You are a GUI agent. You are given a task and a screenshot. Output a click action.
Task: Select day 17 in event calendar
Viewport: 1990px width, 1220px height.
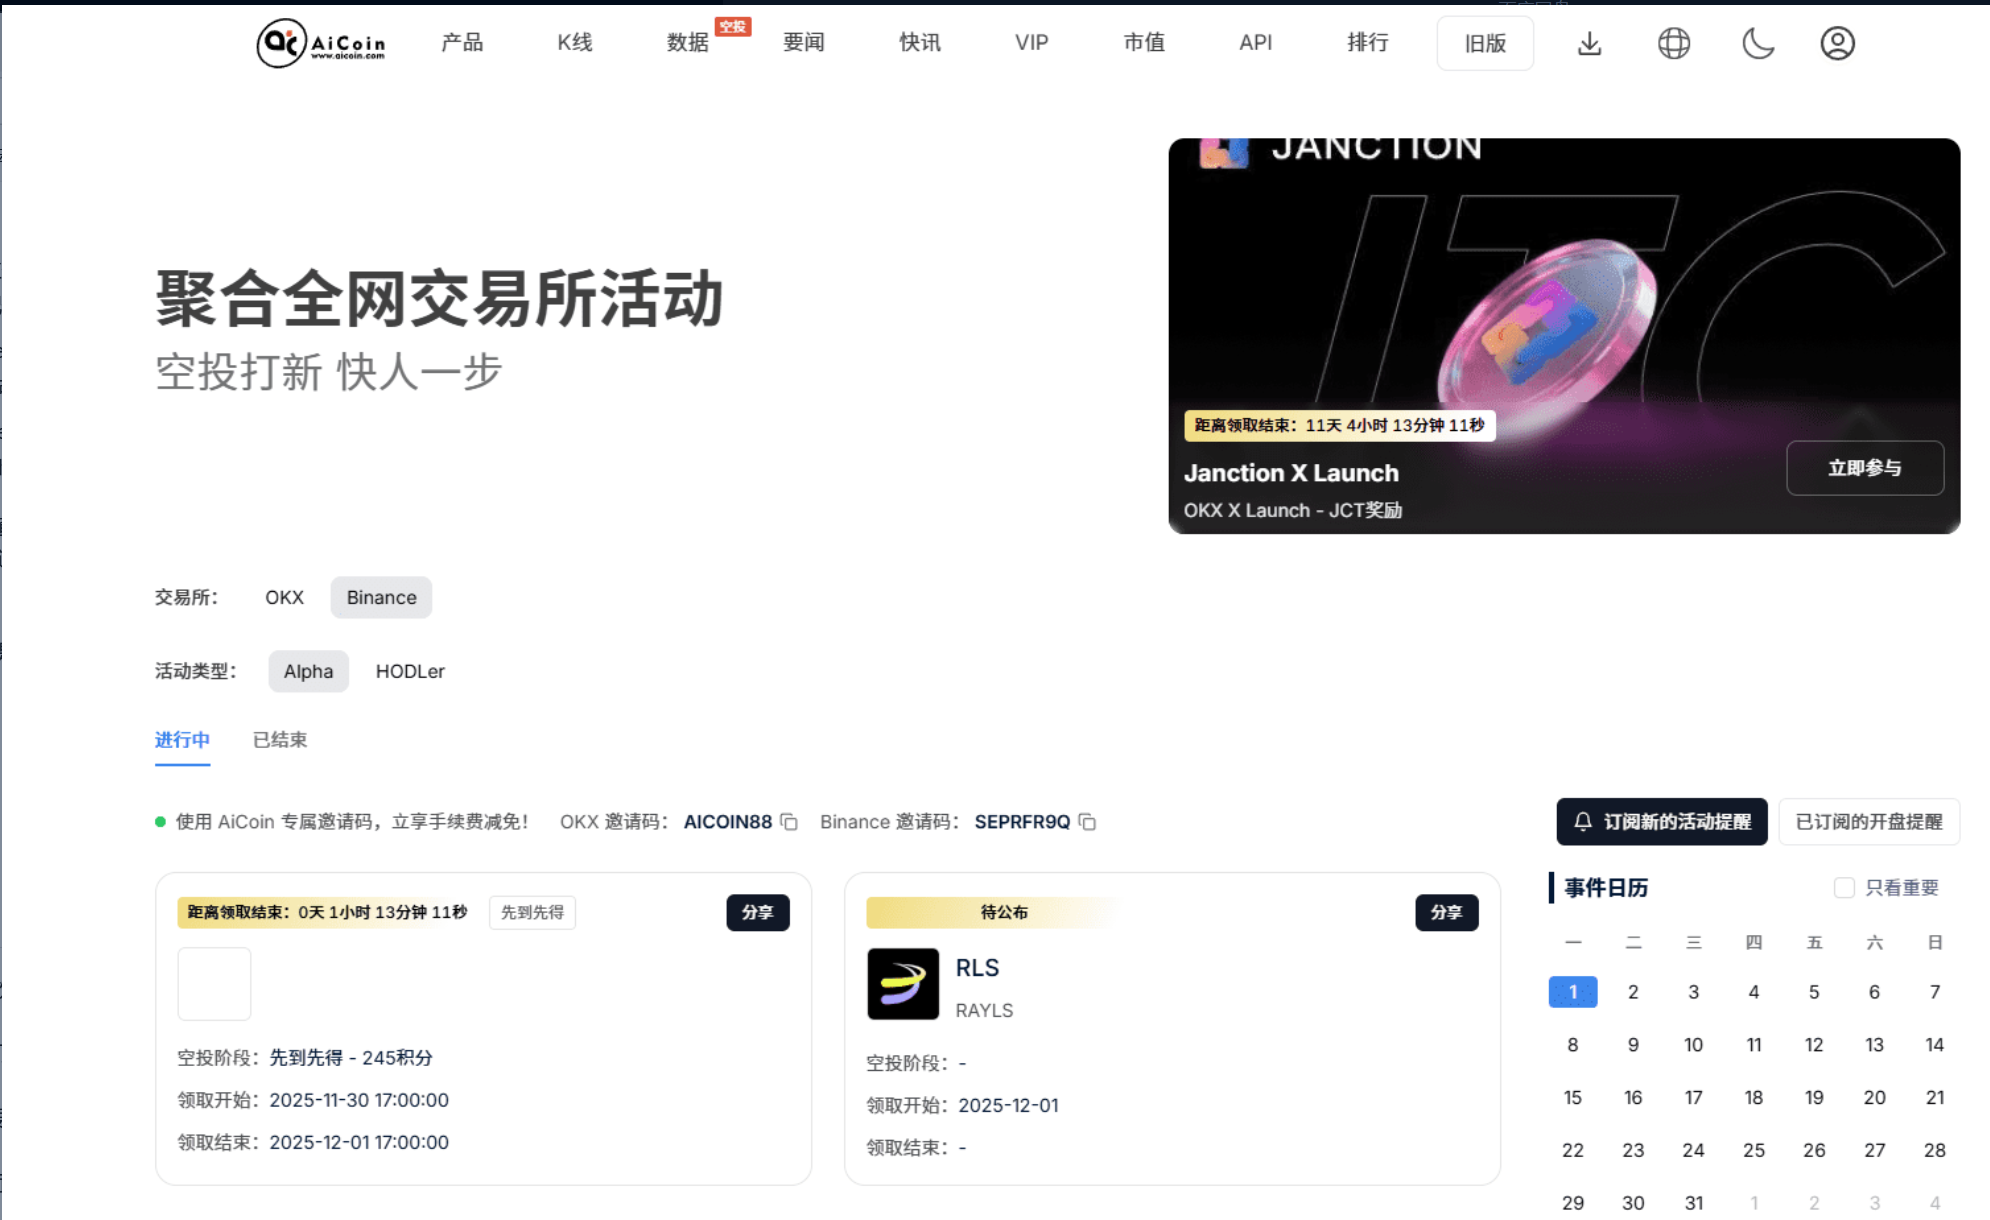[x=1693, y=1098]
